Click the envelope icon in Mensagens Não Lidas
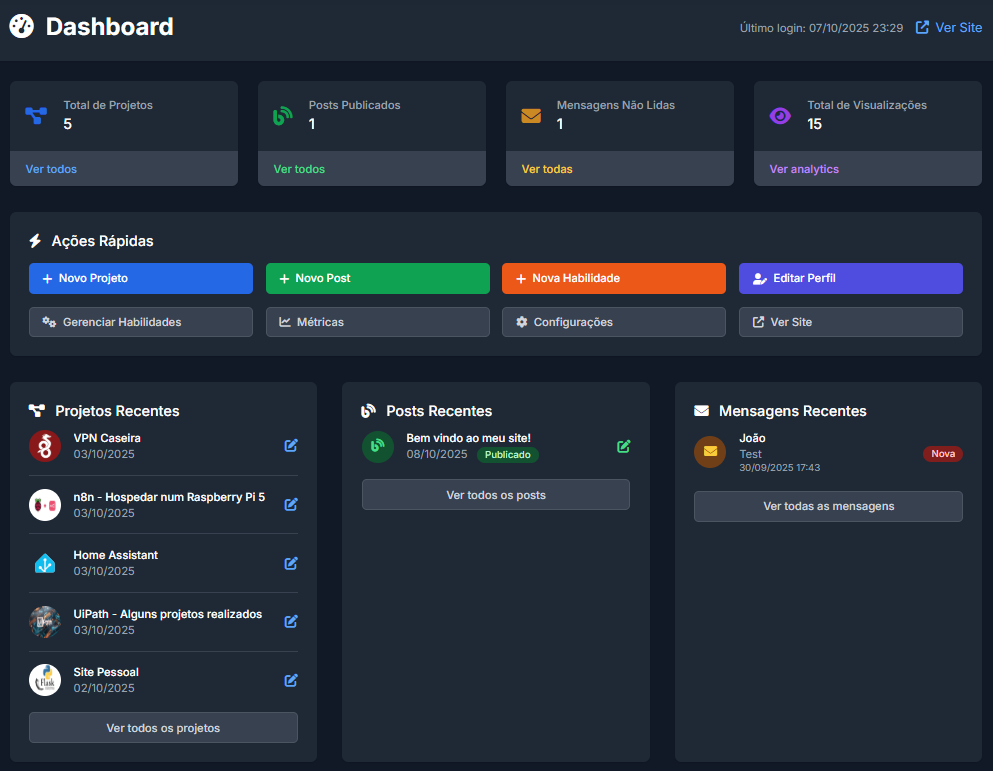Viewport: 993px width, 771px height. 531,116
